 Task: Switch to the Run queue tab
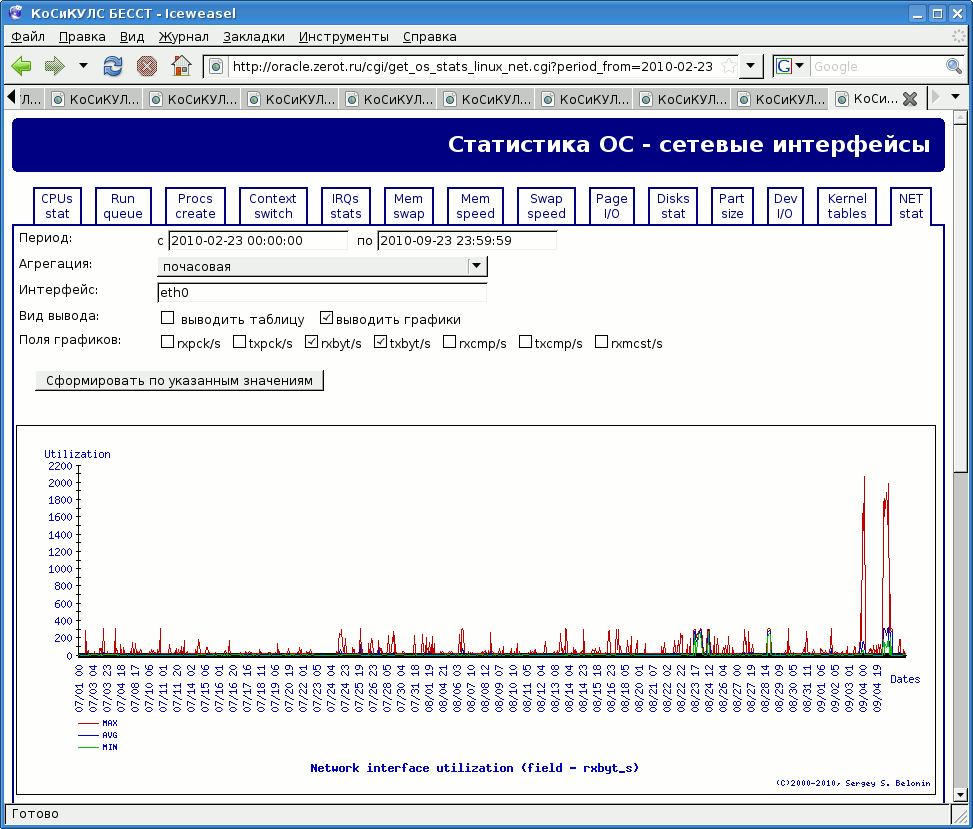123,206
